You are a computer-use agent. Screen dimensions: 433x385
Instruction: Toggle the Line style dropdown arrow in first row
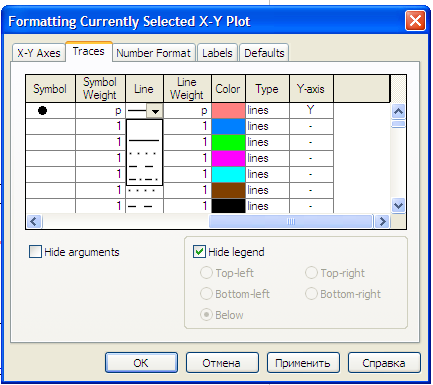pyautogui.click(x=155, y=111)
